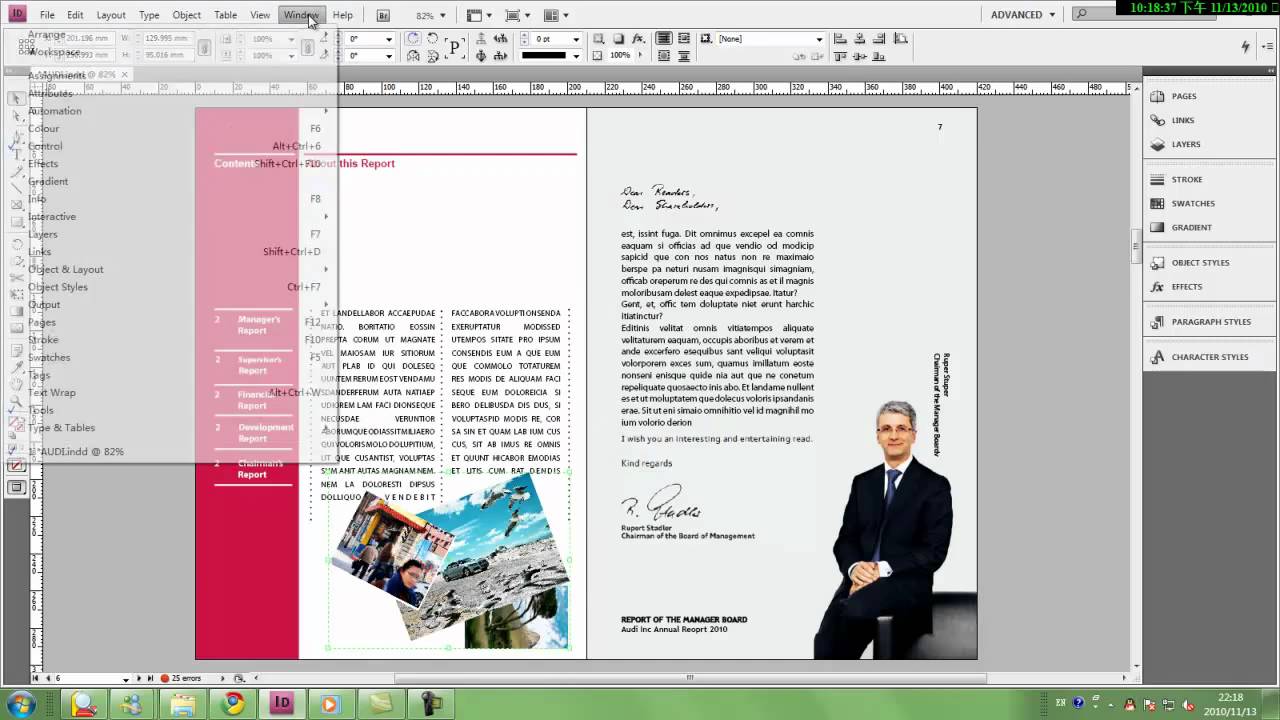Viewport: 1280px width, 720px height.
Task: Open the File menu
Action: (x=47, y=15)
